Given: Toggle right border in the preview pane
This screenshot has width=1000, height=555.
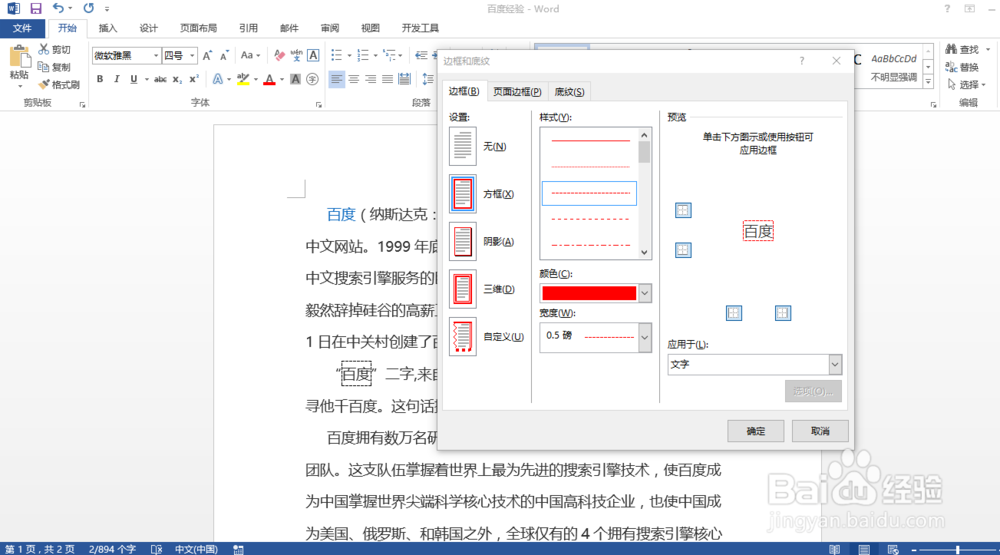Looking at the screenshot, I should [x=783, y=313].
